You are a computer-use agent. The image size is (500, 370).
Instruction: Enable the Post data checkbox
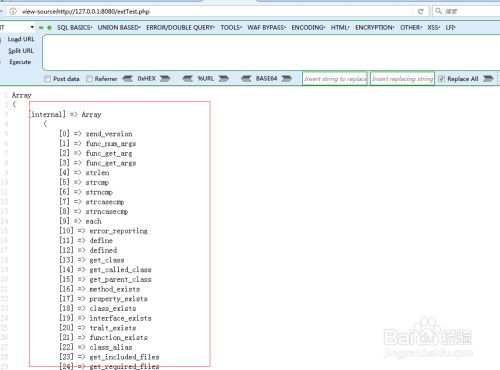[x=47, y=79]
